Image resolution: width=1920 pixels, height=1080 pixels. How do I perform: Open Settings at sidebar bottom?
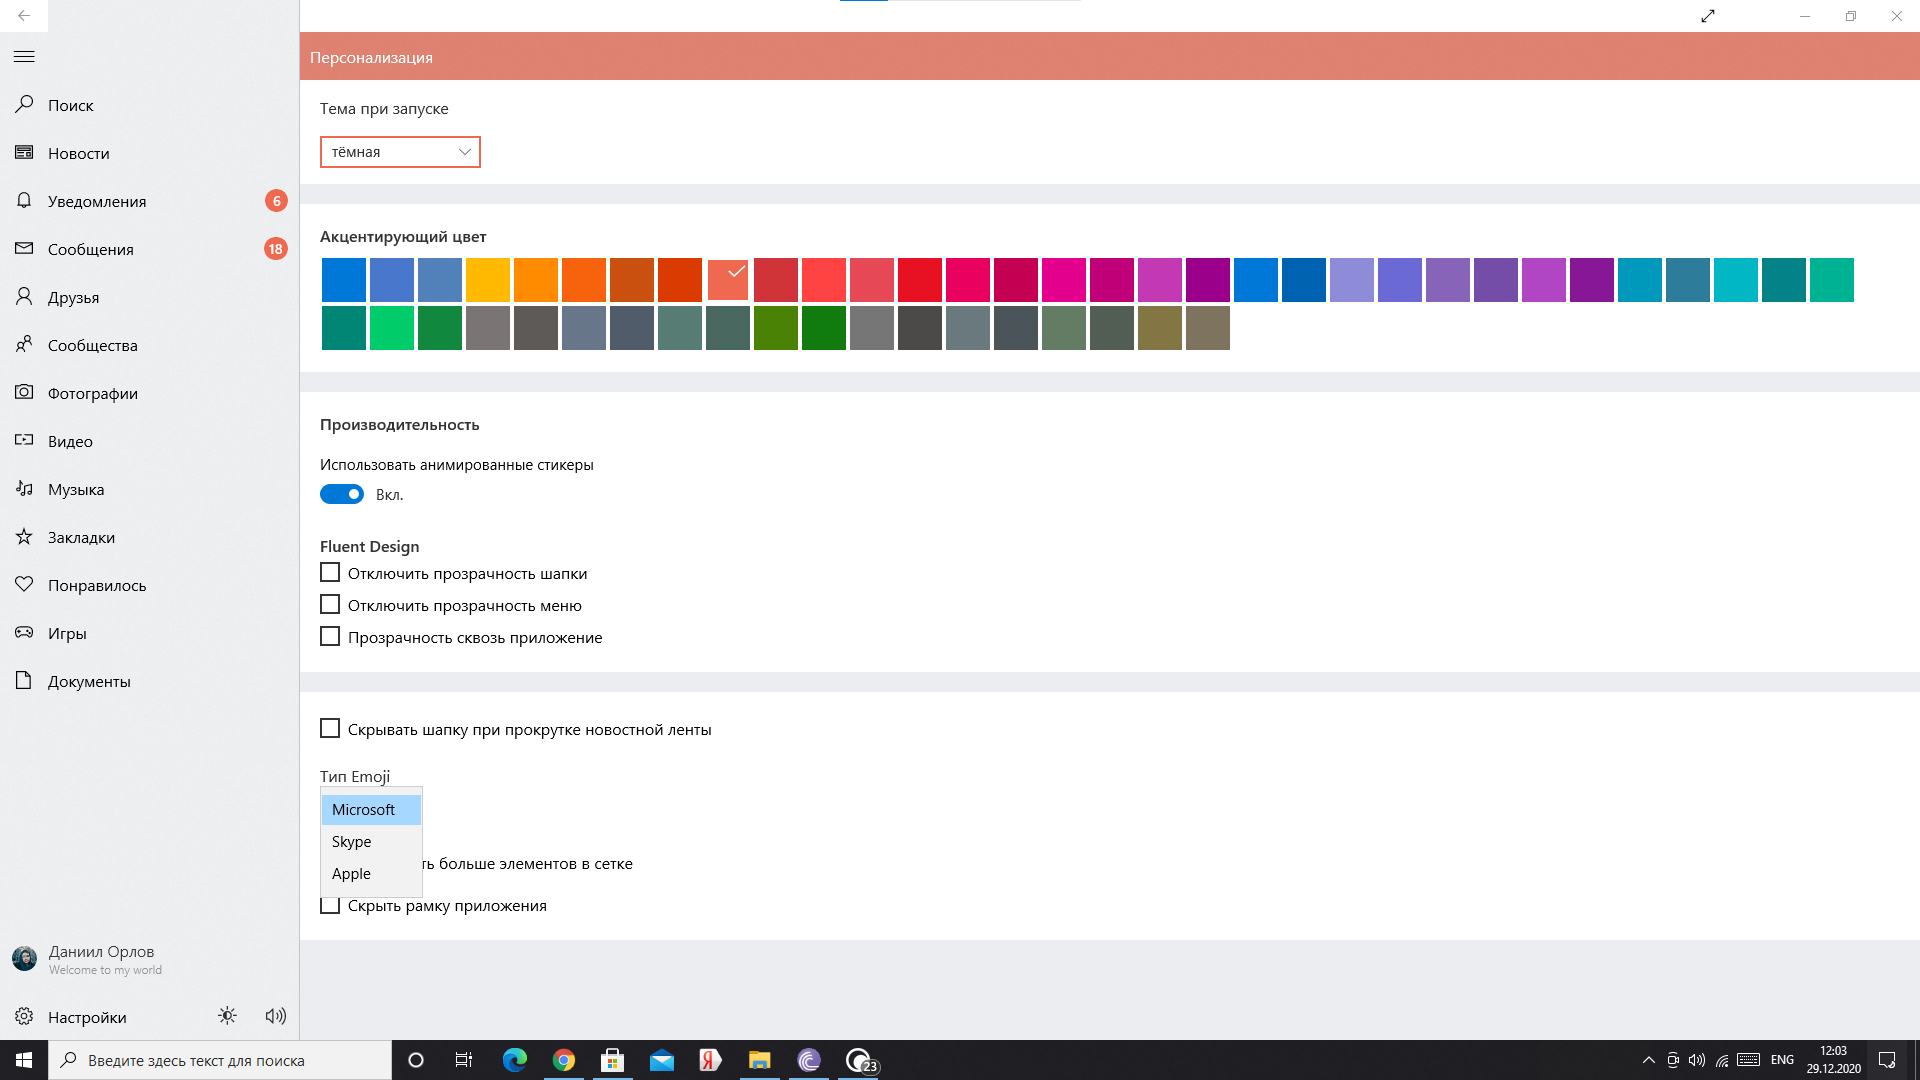pyautogui.click(x=86, y=1017)
